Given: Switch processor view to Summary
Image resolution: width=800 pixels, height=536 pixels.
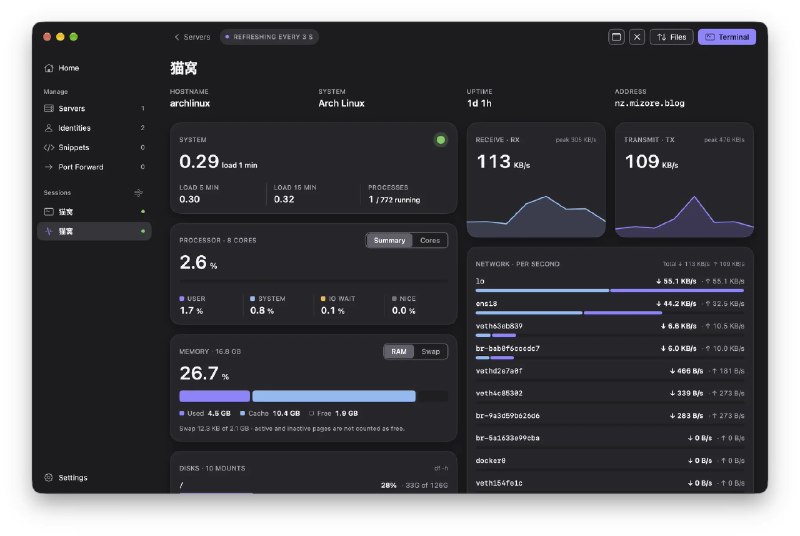Looking at the screenshot, I should pos(389,240).
